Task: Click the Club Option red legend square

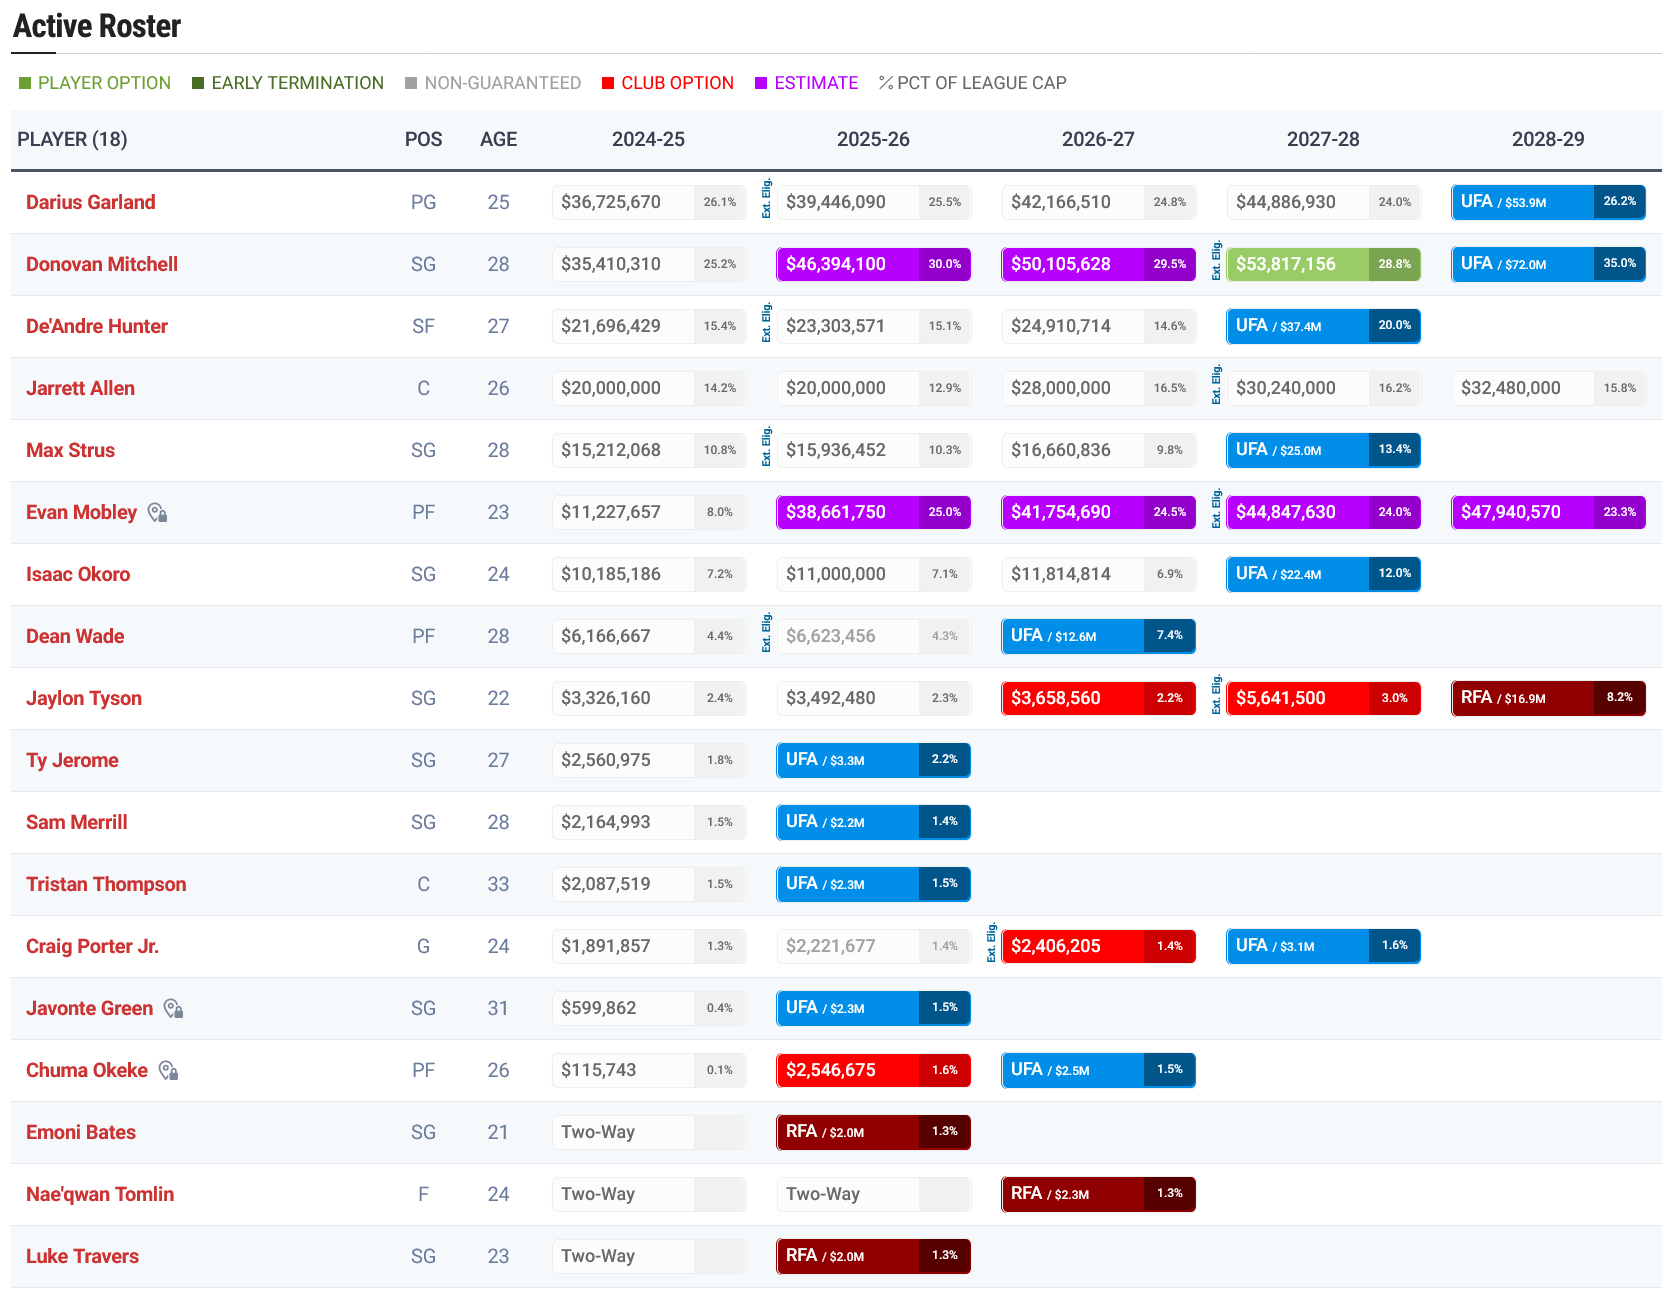Action: point(608,83)
